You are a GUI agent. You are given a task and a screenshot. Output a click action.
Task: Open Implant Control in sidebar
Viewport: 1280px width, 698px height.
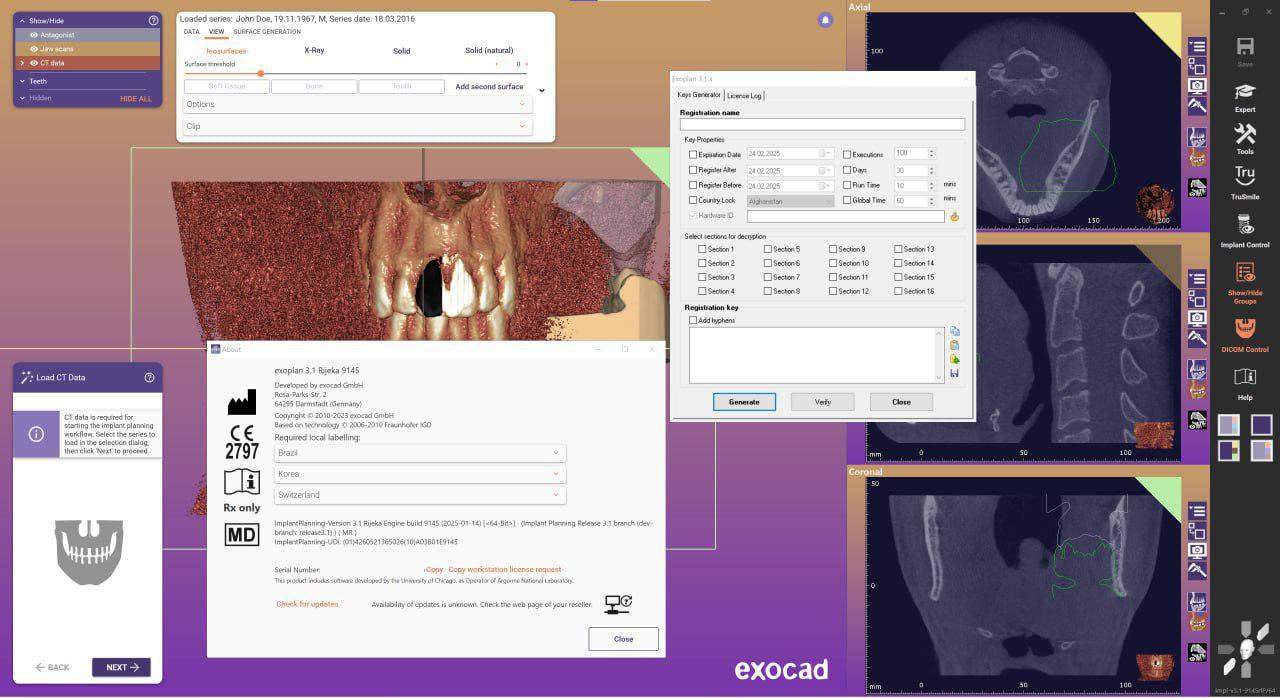[1245, 225]
